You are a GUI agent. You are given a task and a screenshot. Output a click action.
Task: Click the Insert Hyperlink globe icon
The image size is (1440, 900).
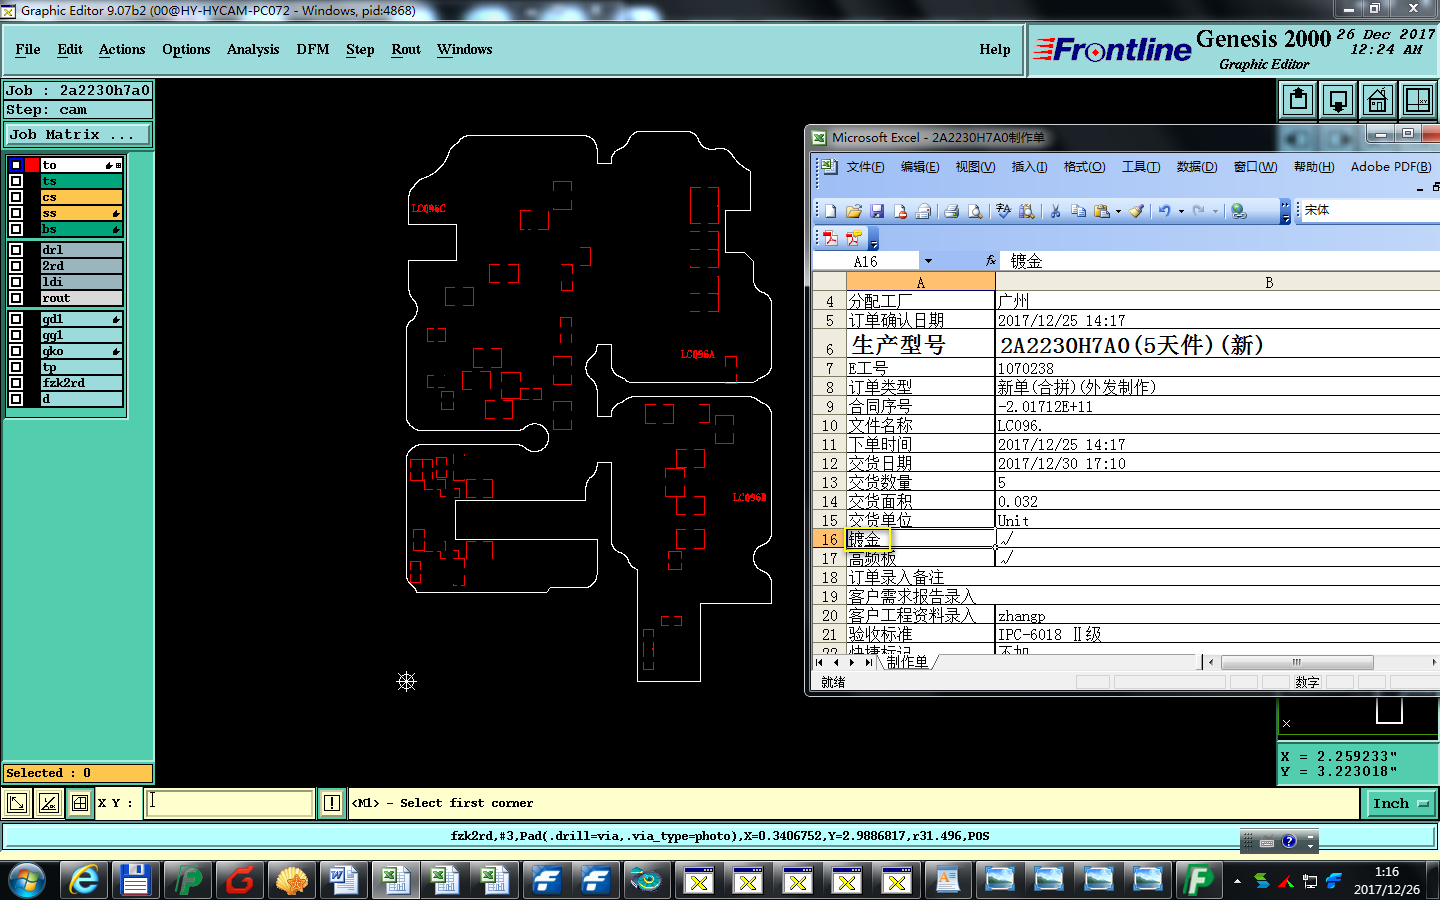click(1239, 211)
